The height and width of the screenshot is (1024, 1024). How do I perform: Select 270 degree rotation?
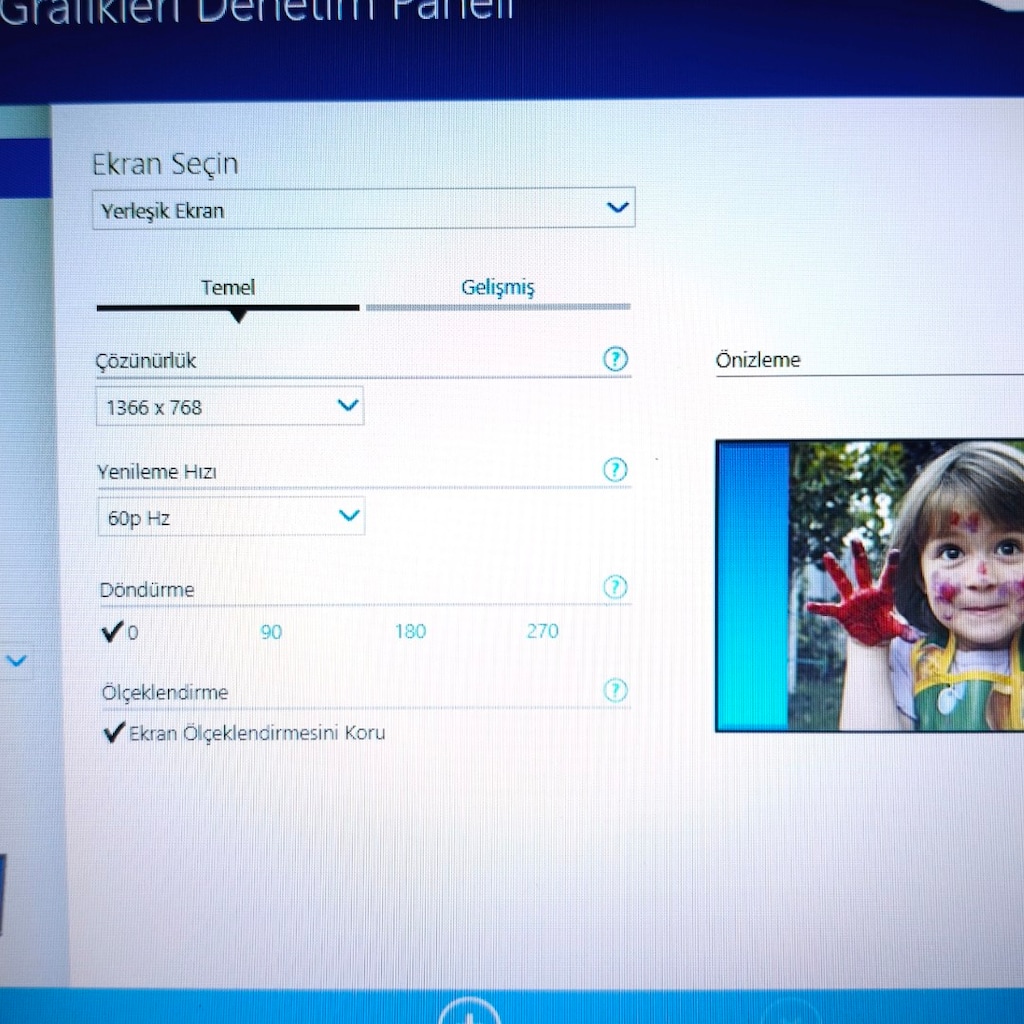543,631
